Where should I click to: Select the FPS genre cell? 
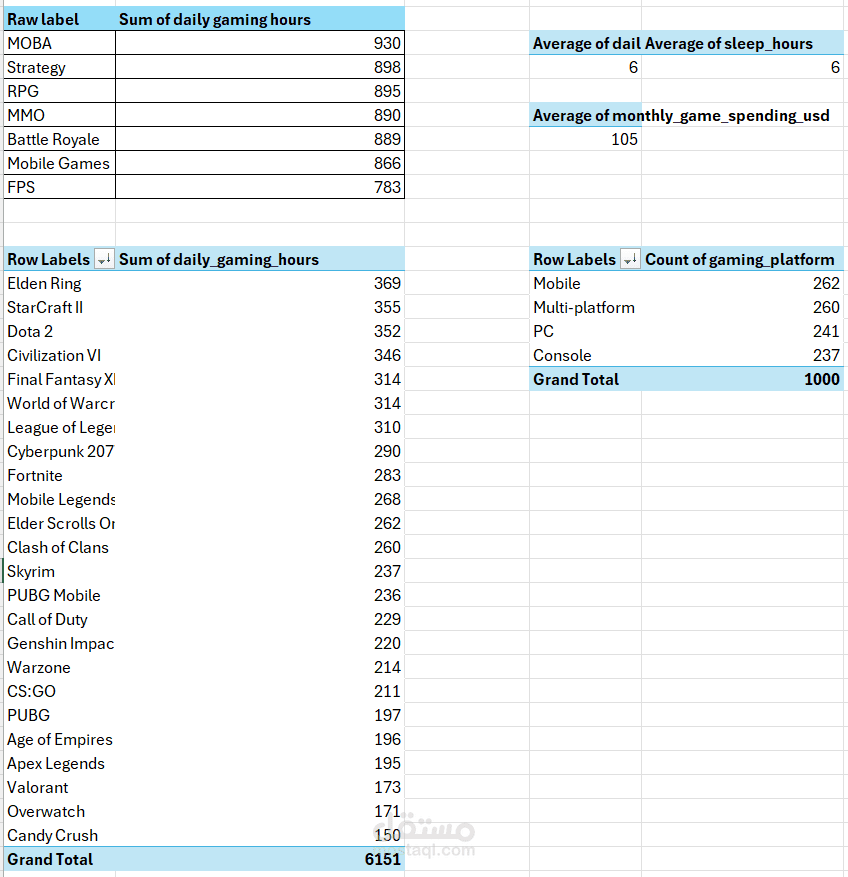pyautogui.click(x=59, y=187)
